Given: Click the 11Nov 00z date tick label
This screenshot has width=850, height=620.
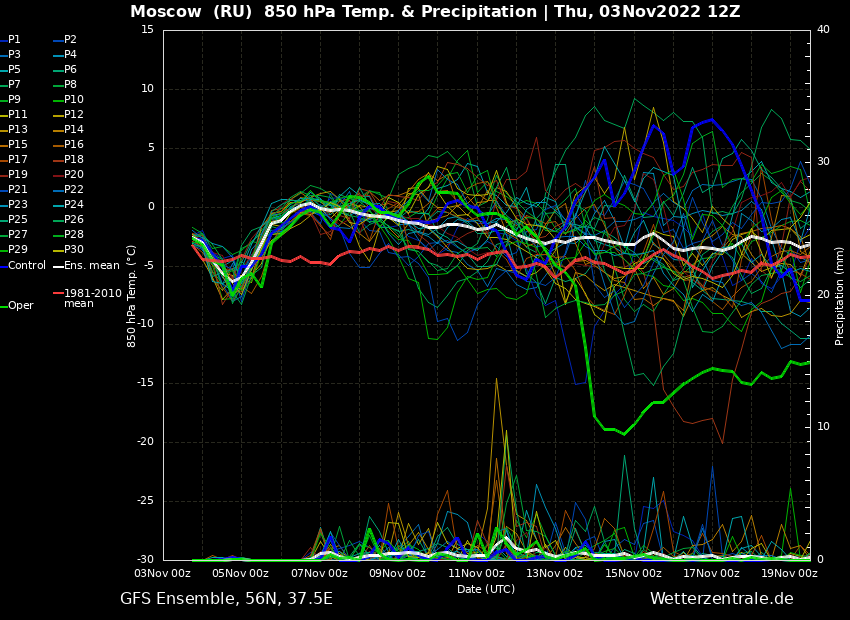Looking at the screenshot, I should [x=476, y=574].
